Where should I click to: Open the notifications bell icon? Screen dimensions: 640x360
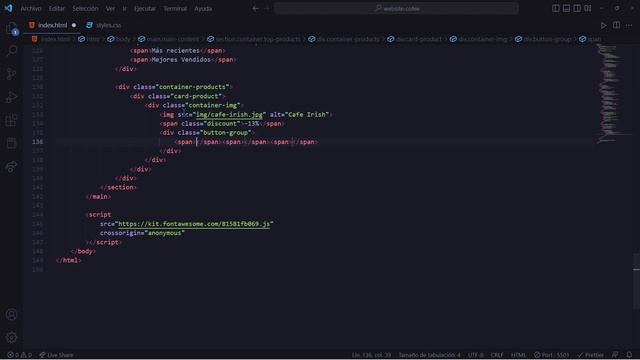tap(629, 355)
